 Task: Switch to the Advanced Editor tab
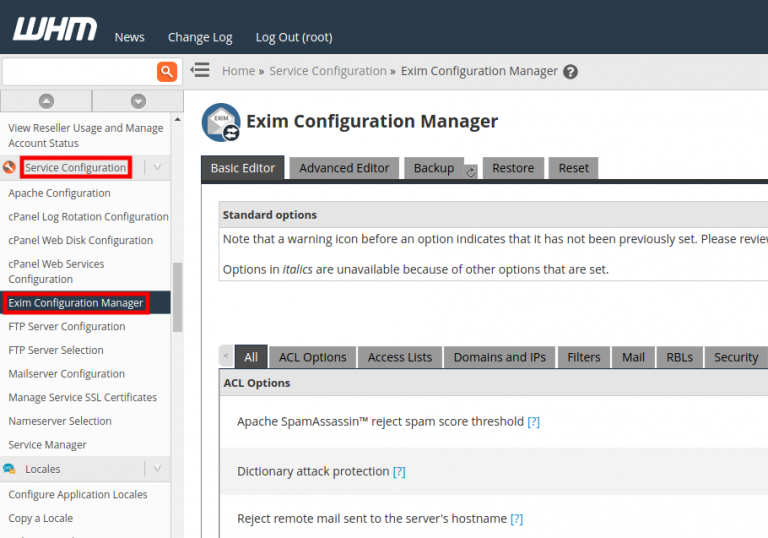coord(344,168)
